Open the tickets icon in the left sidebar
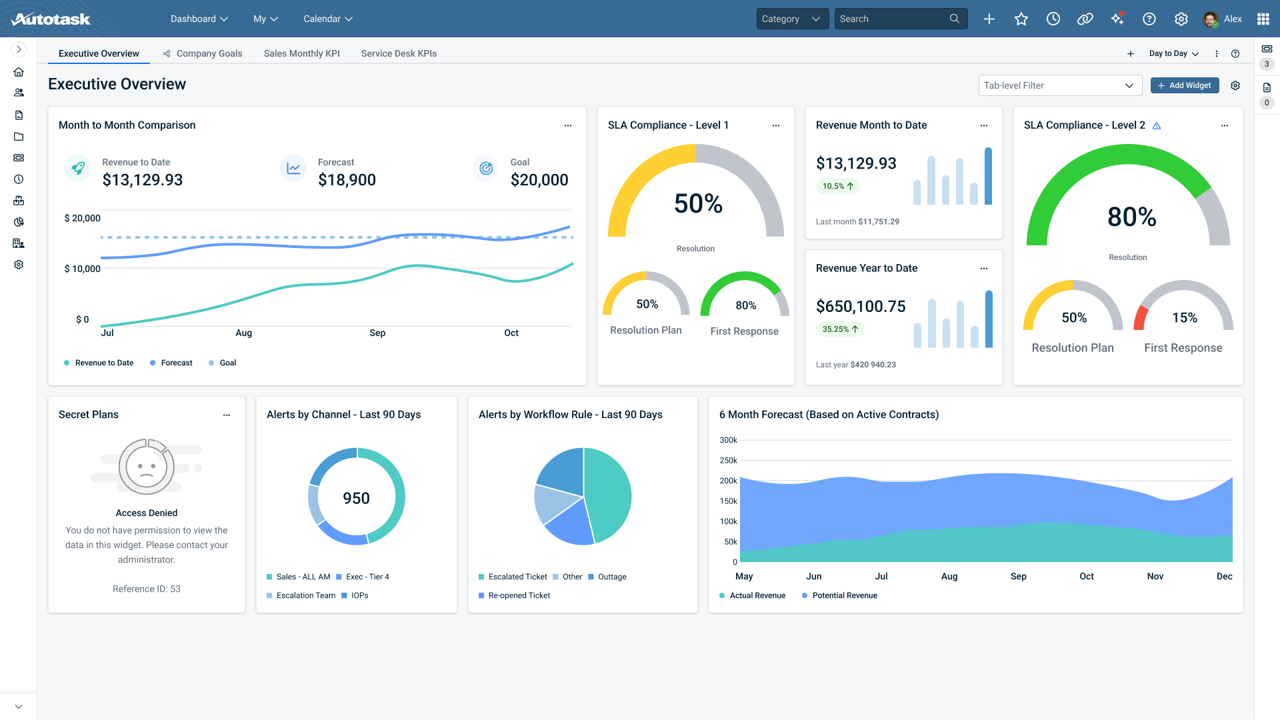 (18, 157)
